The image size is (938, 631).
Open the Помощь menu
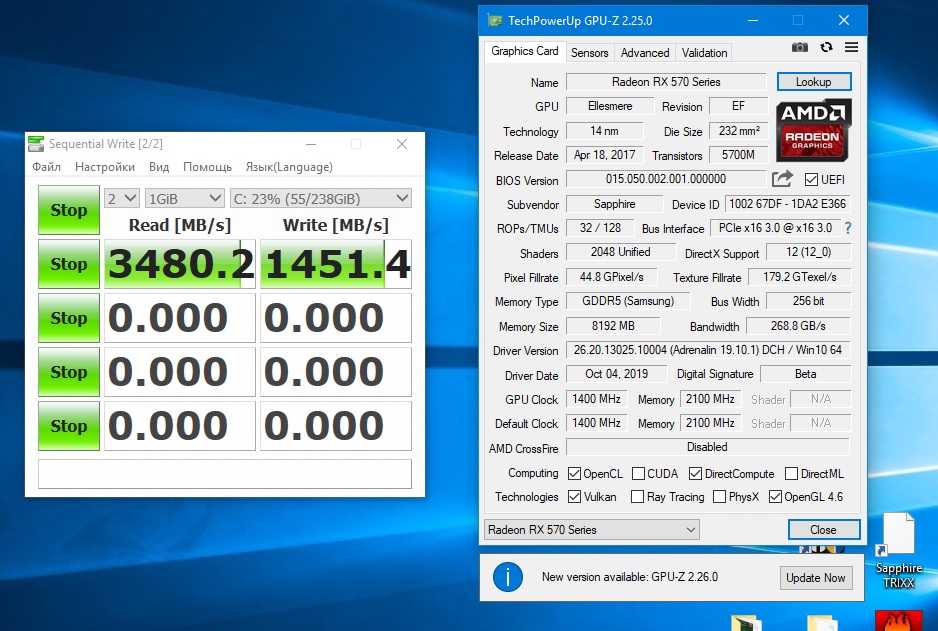click(x=207, y=167)
